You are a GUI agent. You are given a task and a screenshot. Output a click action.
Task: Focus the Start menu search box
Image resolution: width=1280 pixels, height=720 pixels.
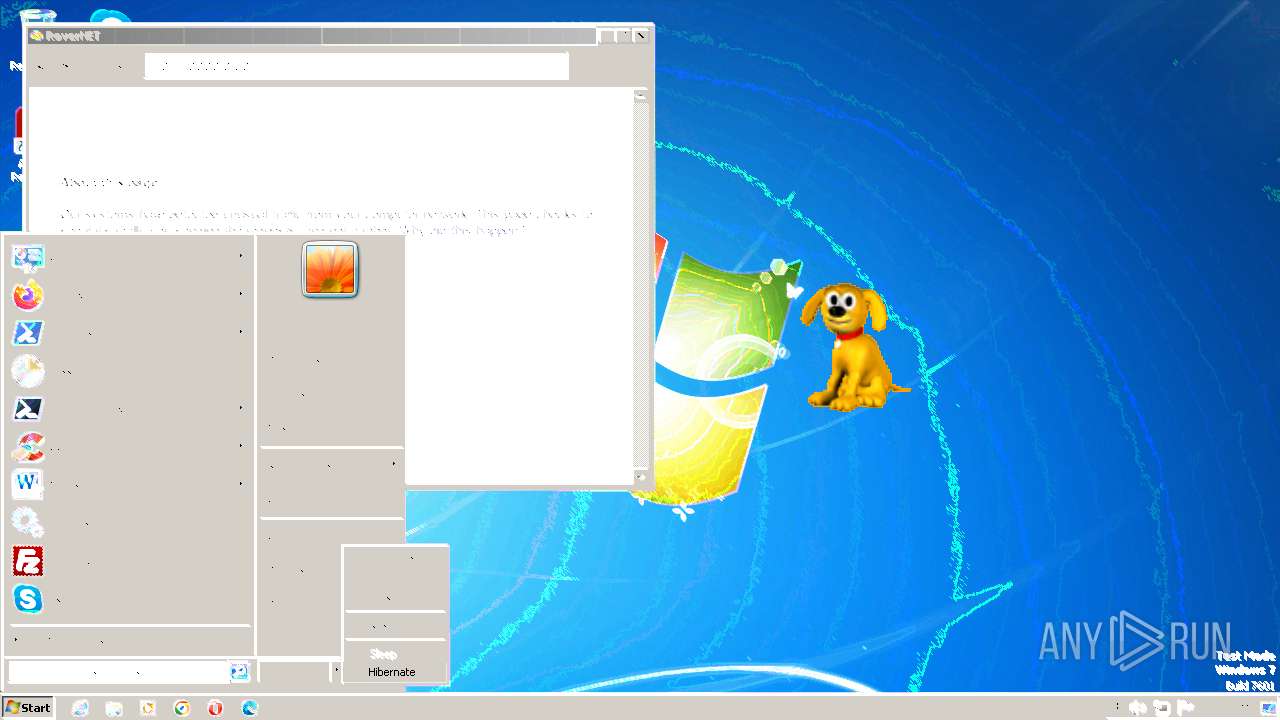coord(118,672)
